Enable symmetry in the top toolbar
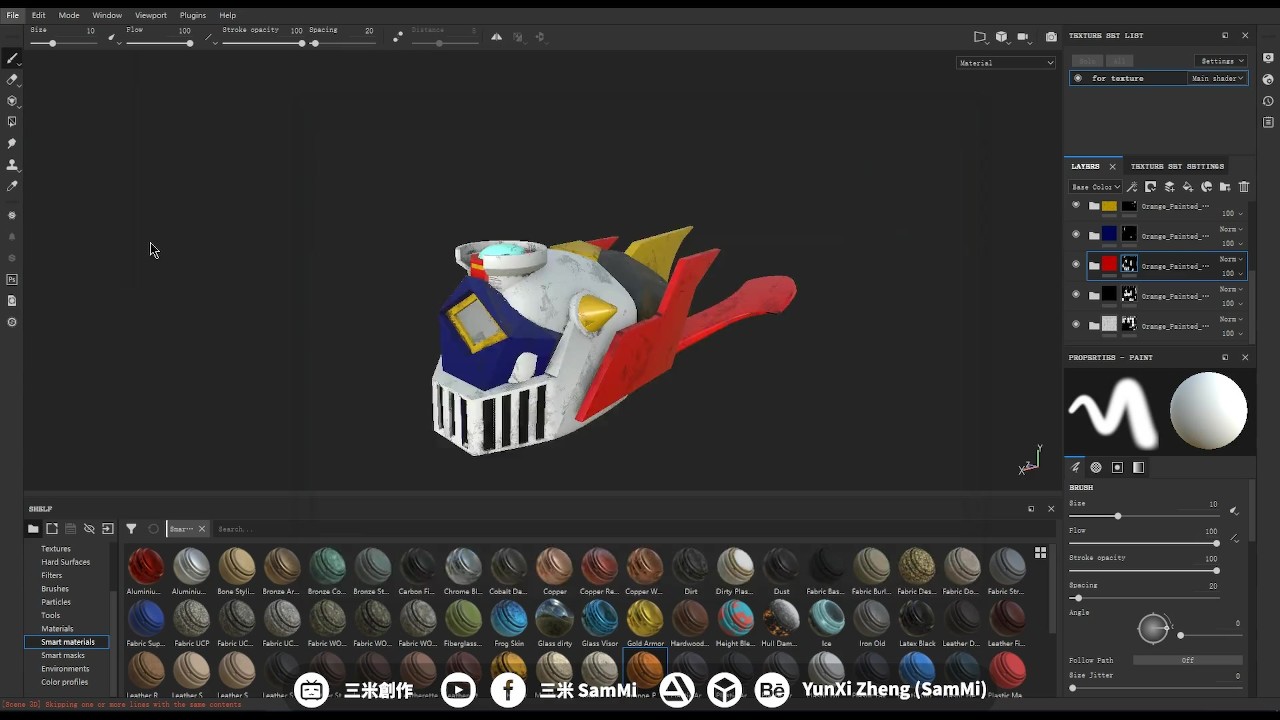The image size is (1280, 720). [x=497, y=37]
